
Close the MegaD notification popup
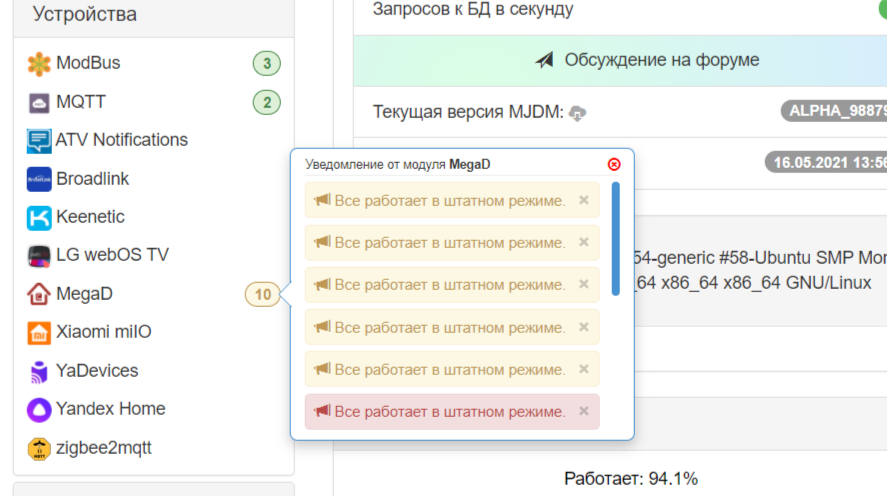[614, 165]
